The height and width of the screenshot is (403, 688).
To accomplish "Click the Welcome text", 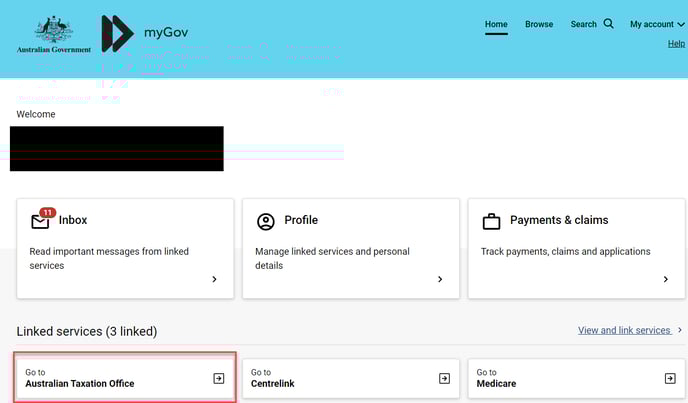I will click(36, 114).
